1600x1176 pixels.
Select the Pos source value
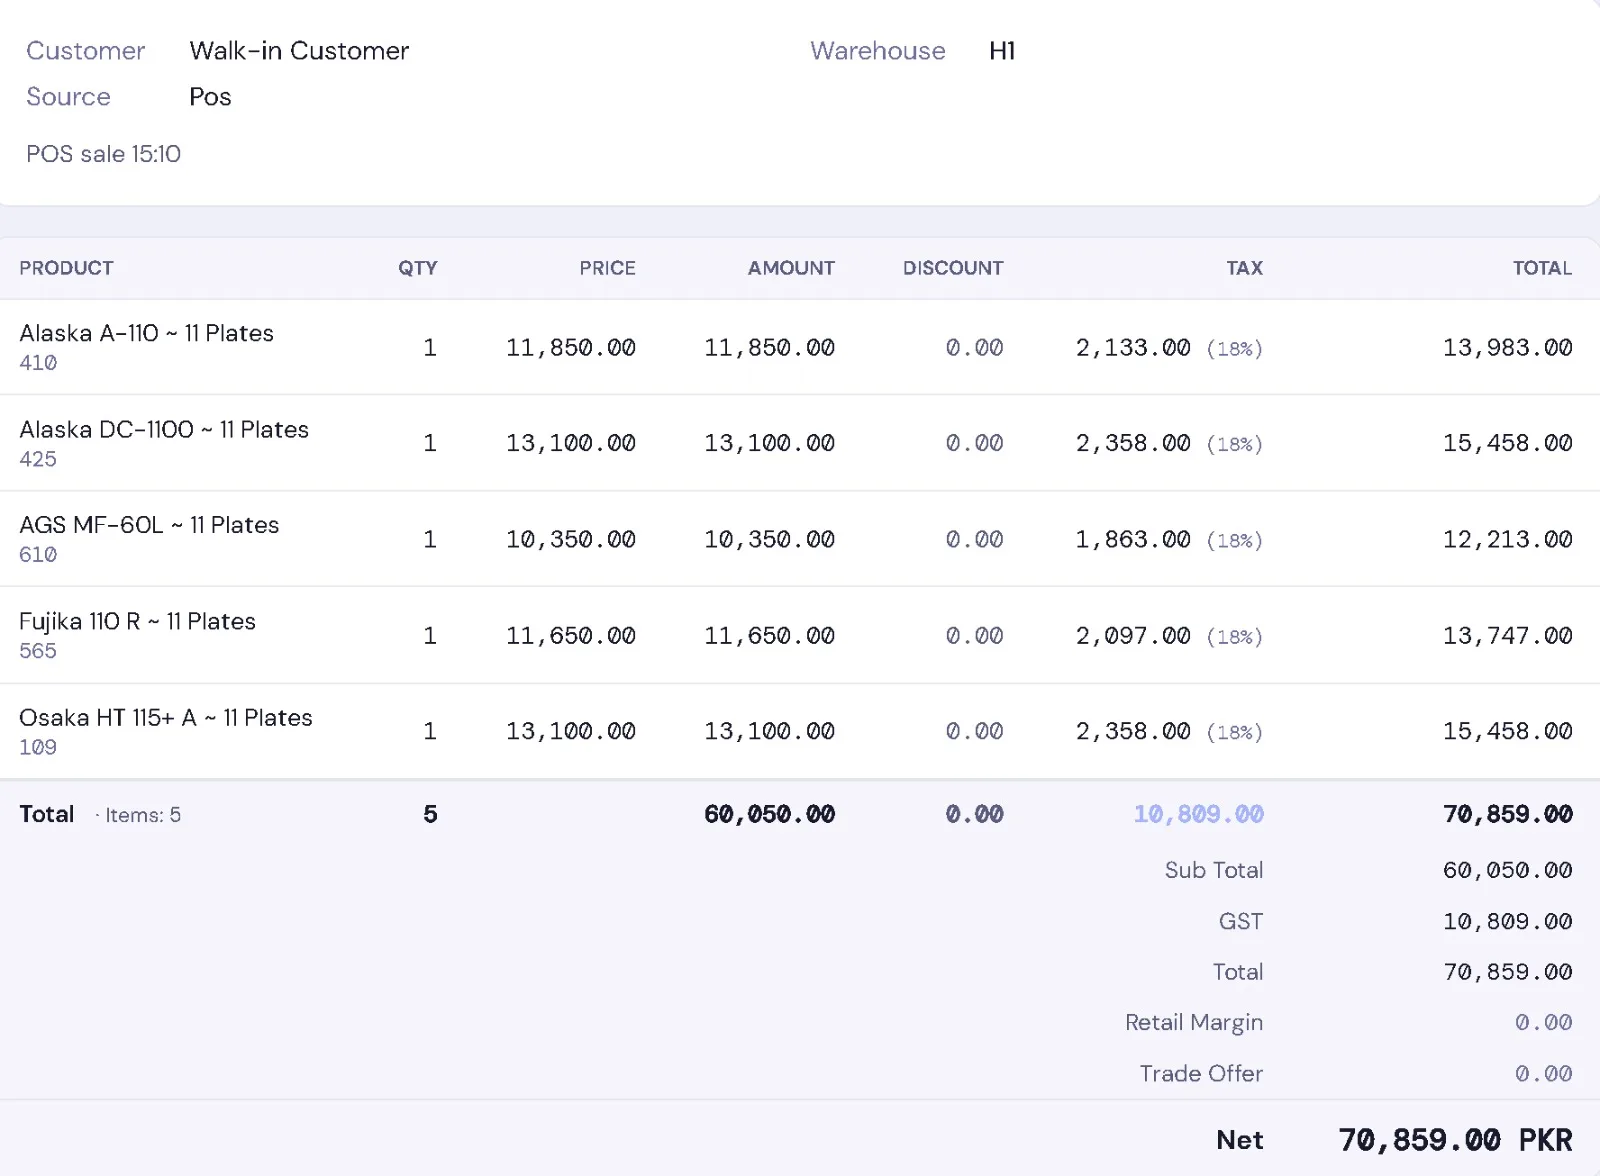pos(210,97)
